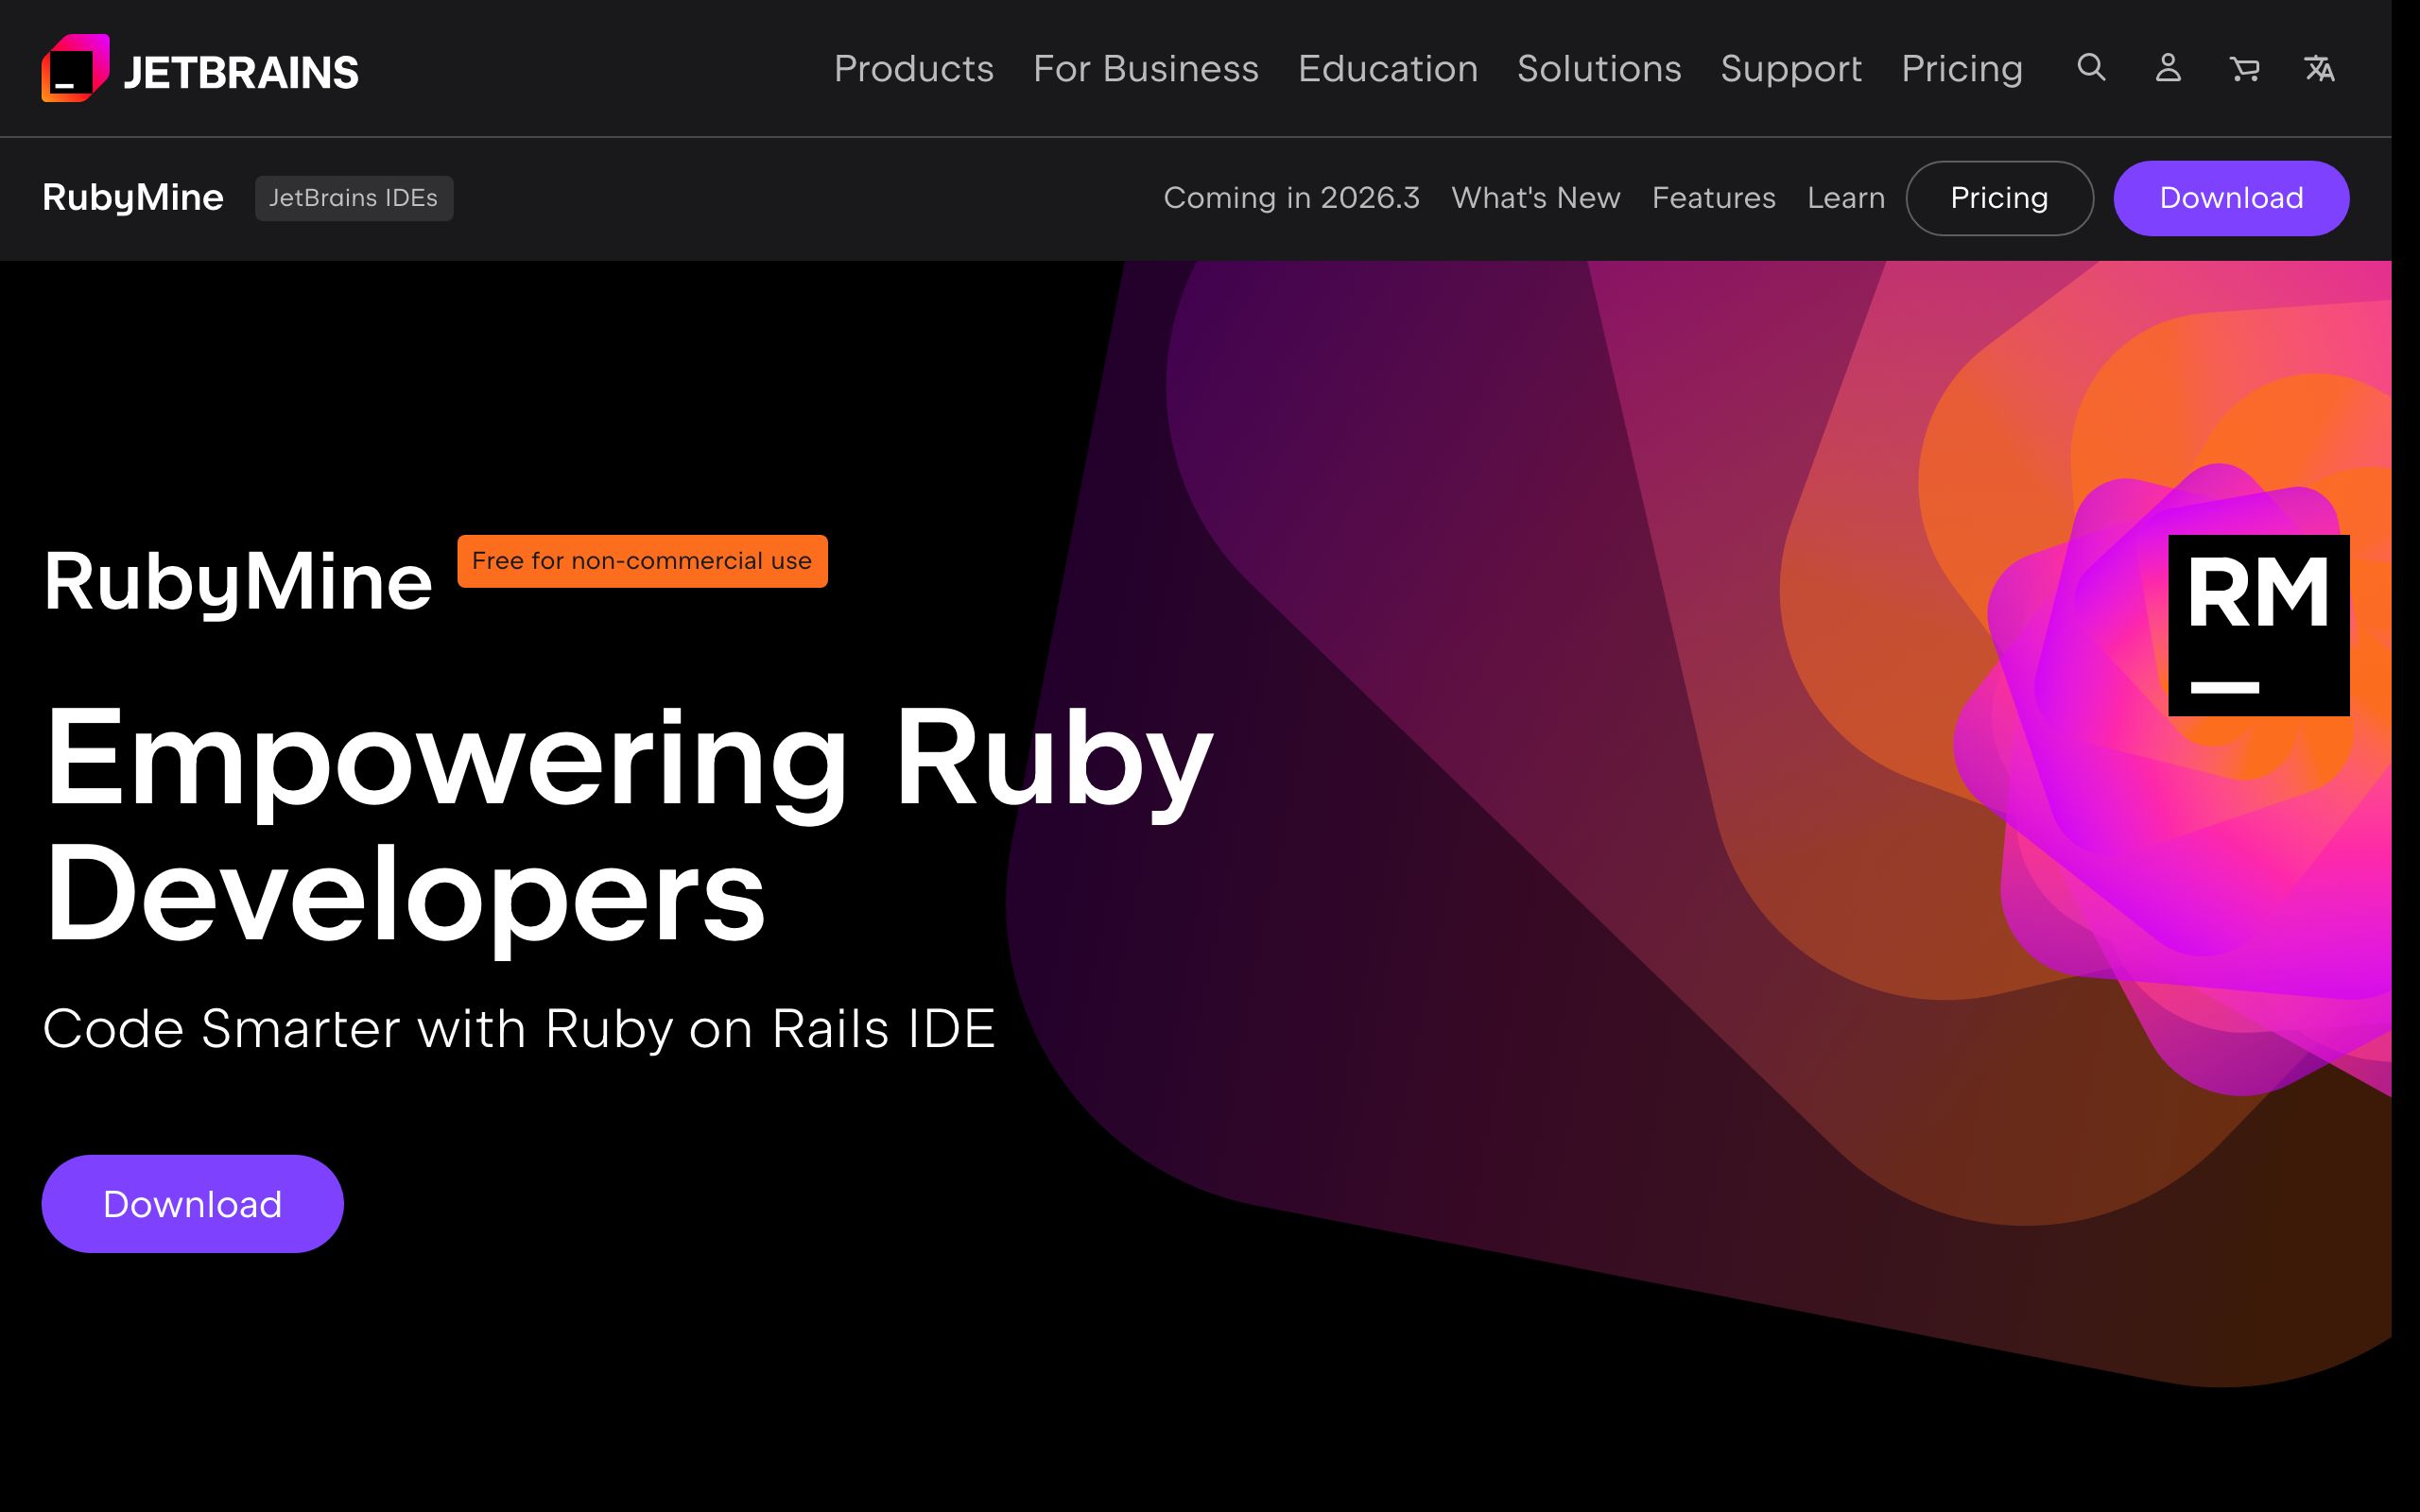Open Coming in 2026.3 link

click(1291, 198)
